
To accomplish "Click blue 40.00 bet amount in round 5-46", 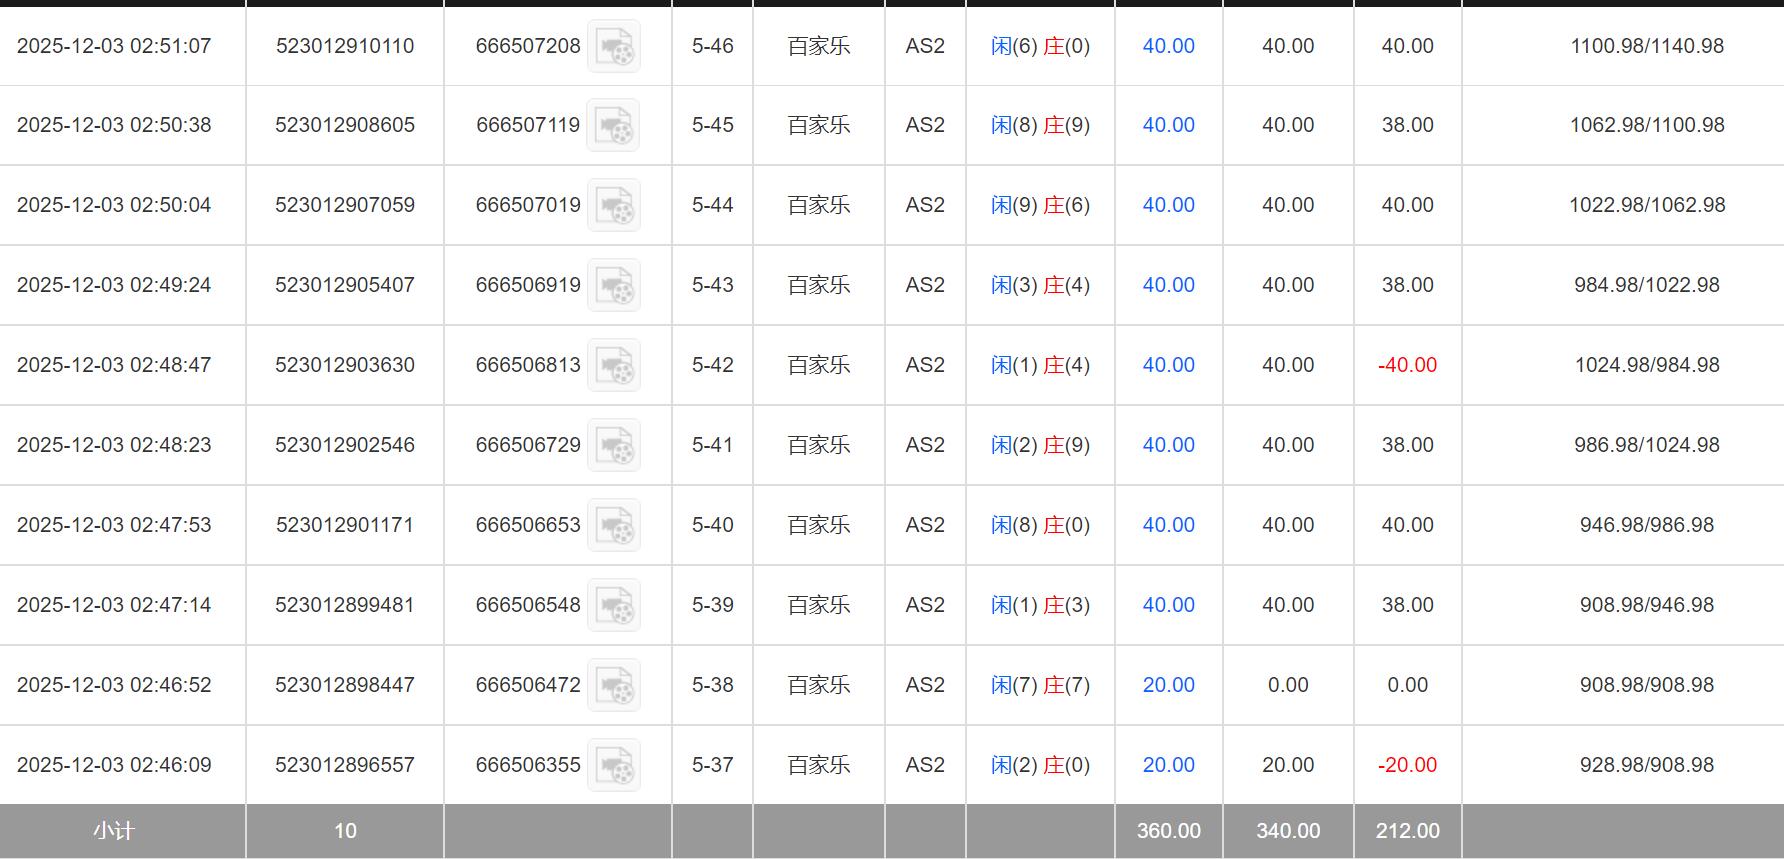I will pyautogui.click(x=1168, y=46).
